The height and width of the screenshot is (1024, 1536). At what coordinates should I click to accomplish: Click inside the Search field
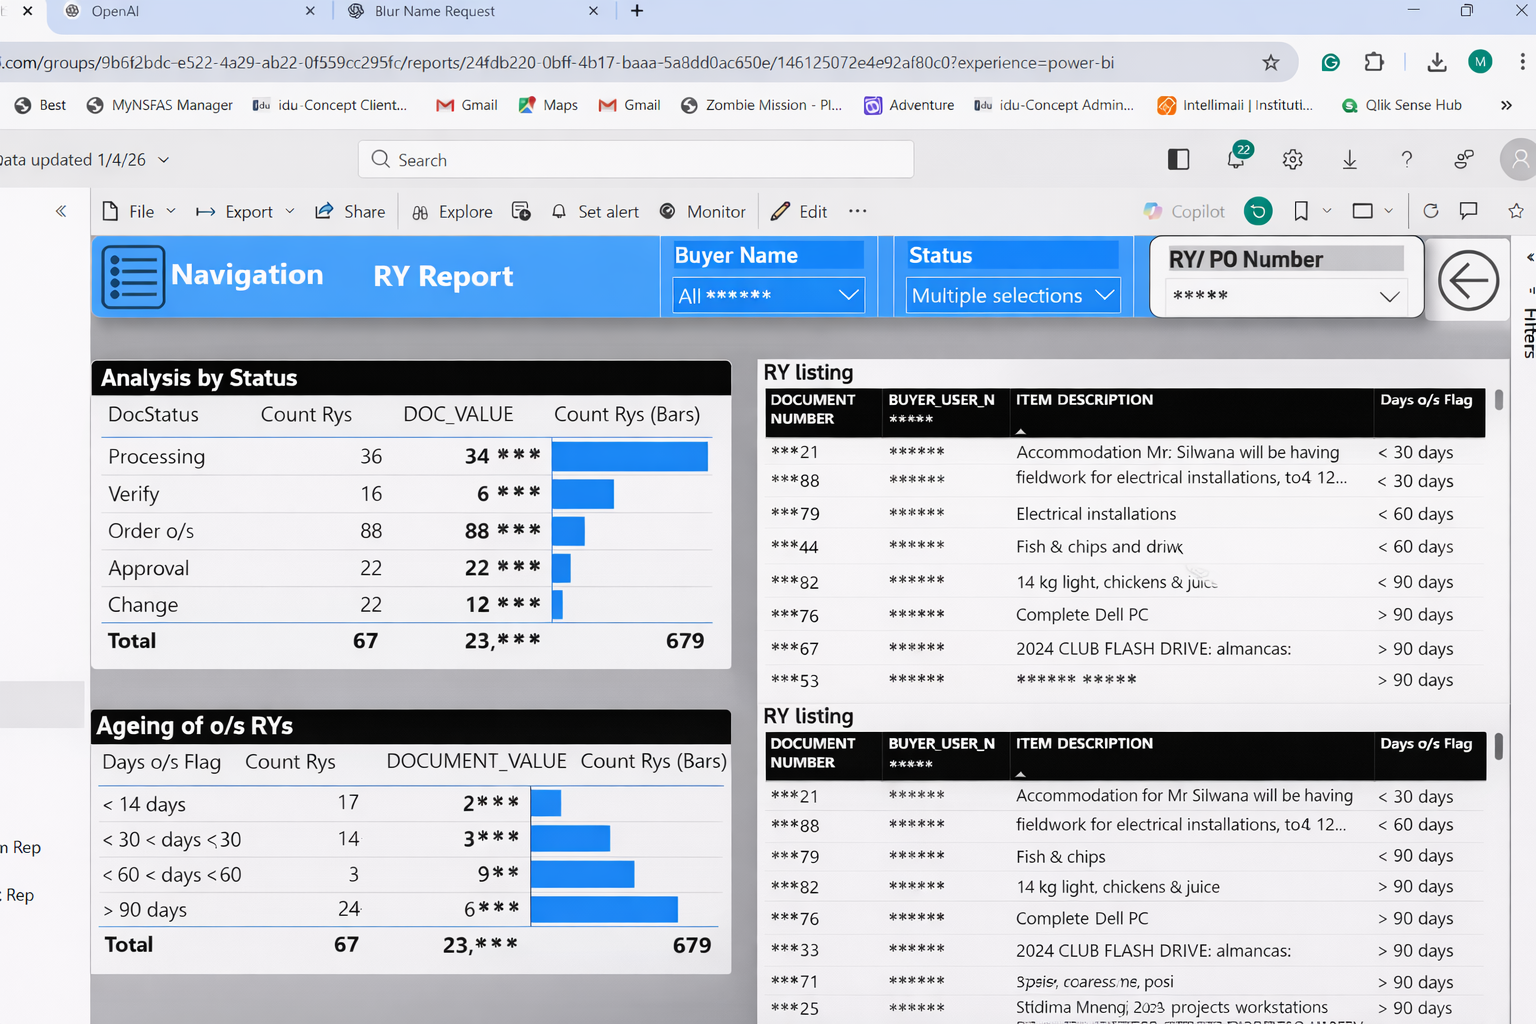coord(636,159)
